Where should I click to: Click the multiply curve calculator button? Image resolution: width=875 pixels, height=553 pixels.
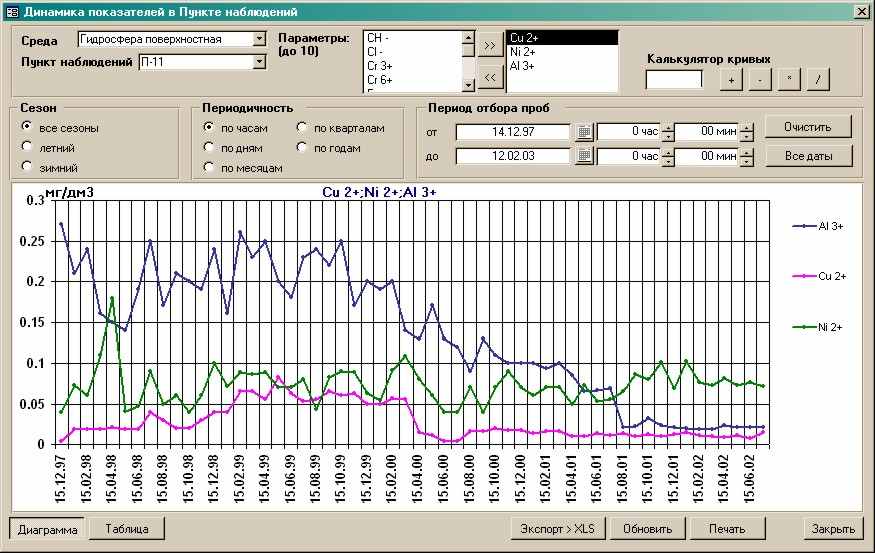[x=789, y=80]
